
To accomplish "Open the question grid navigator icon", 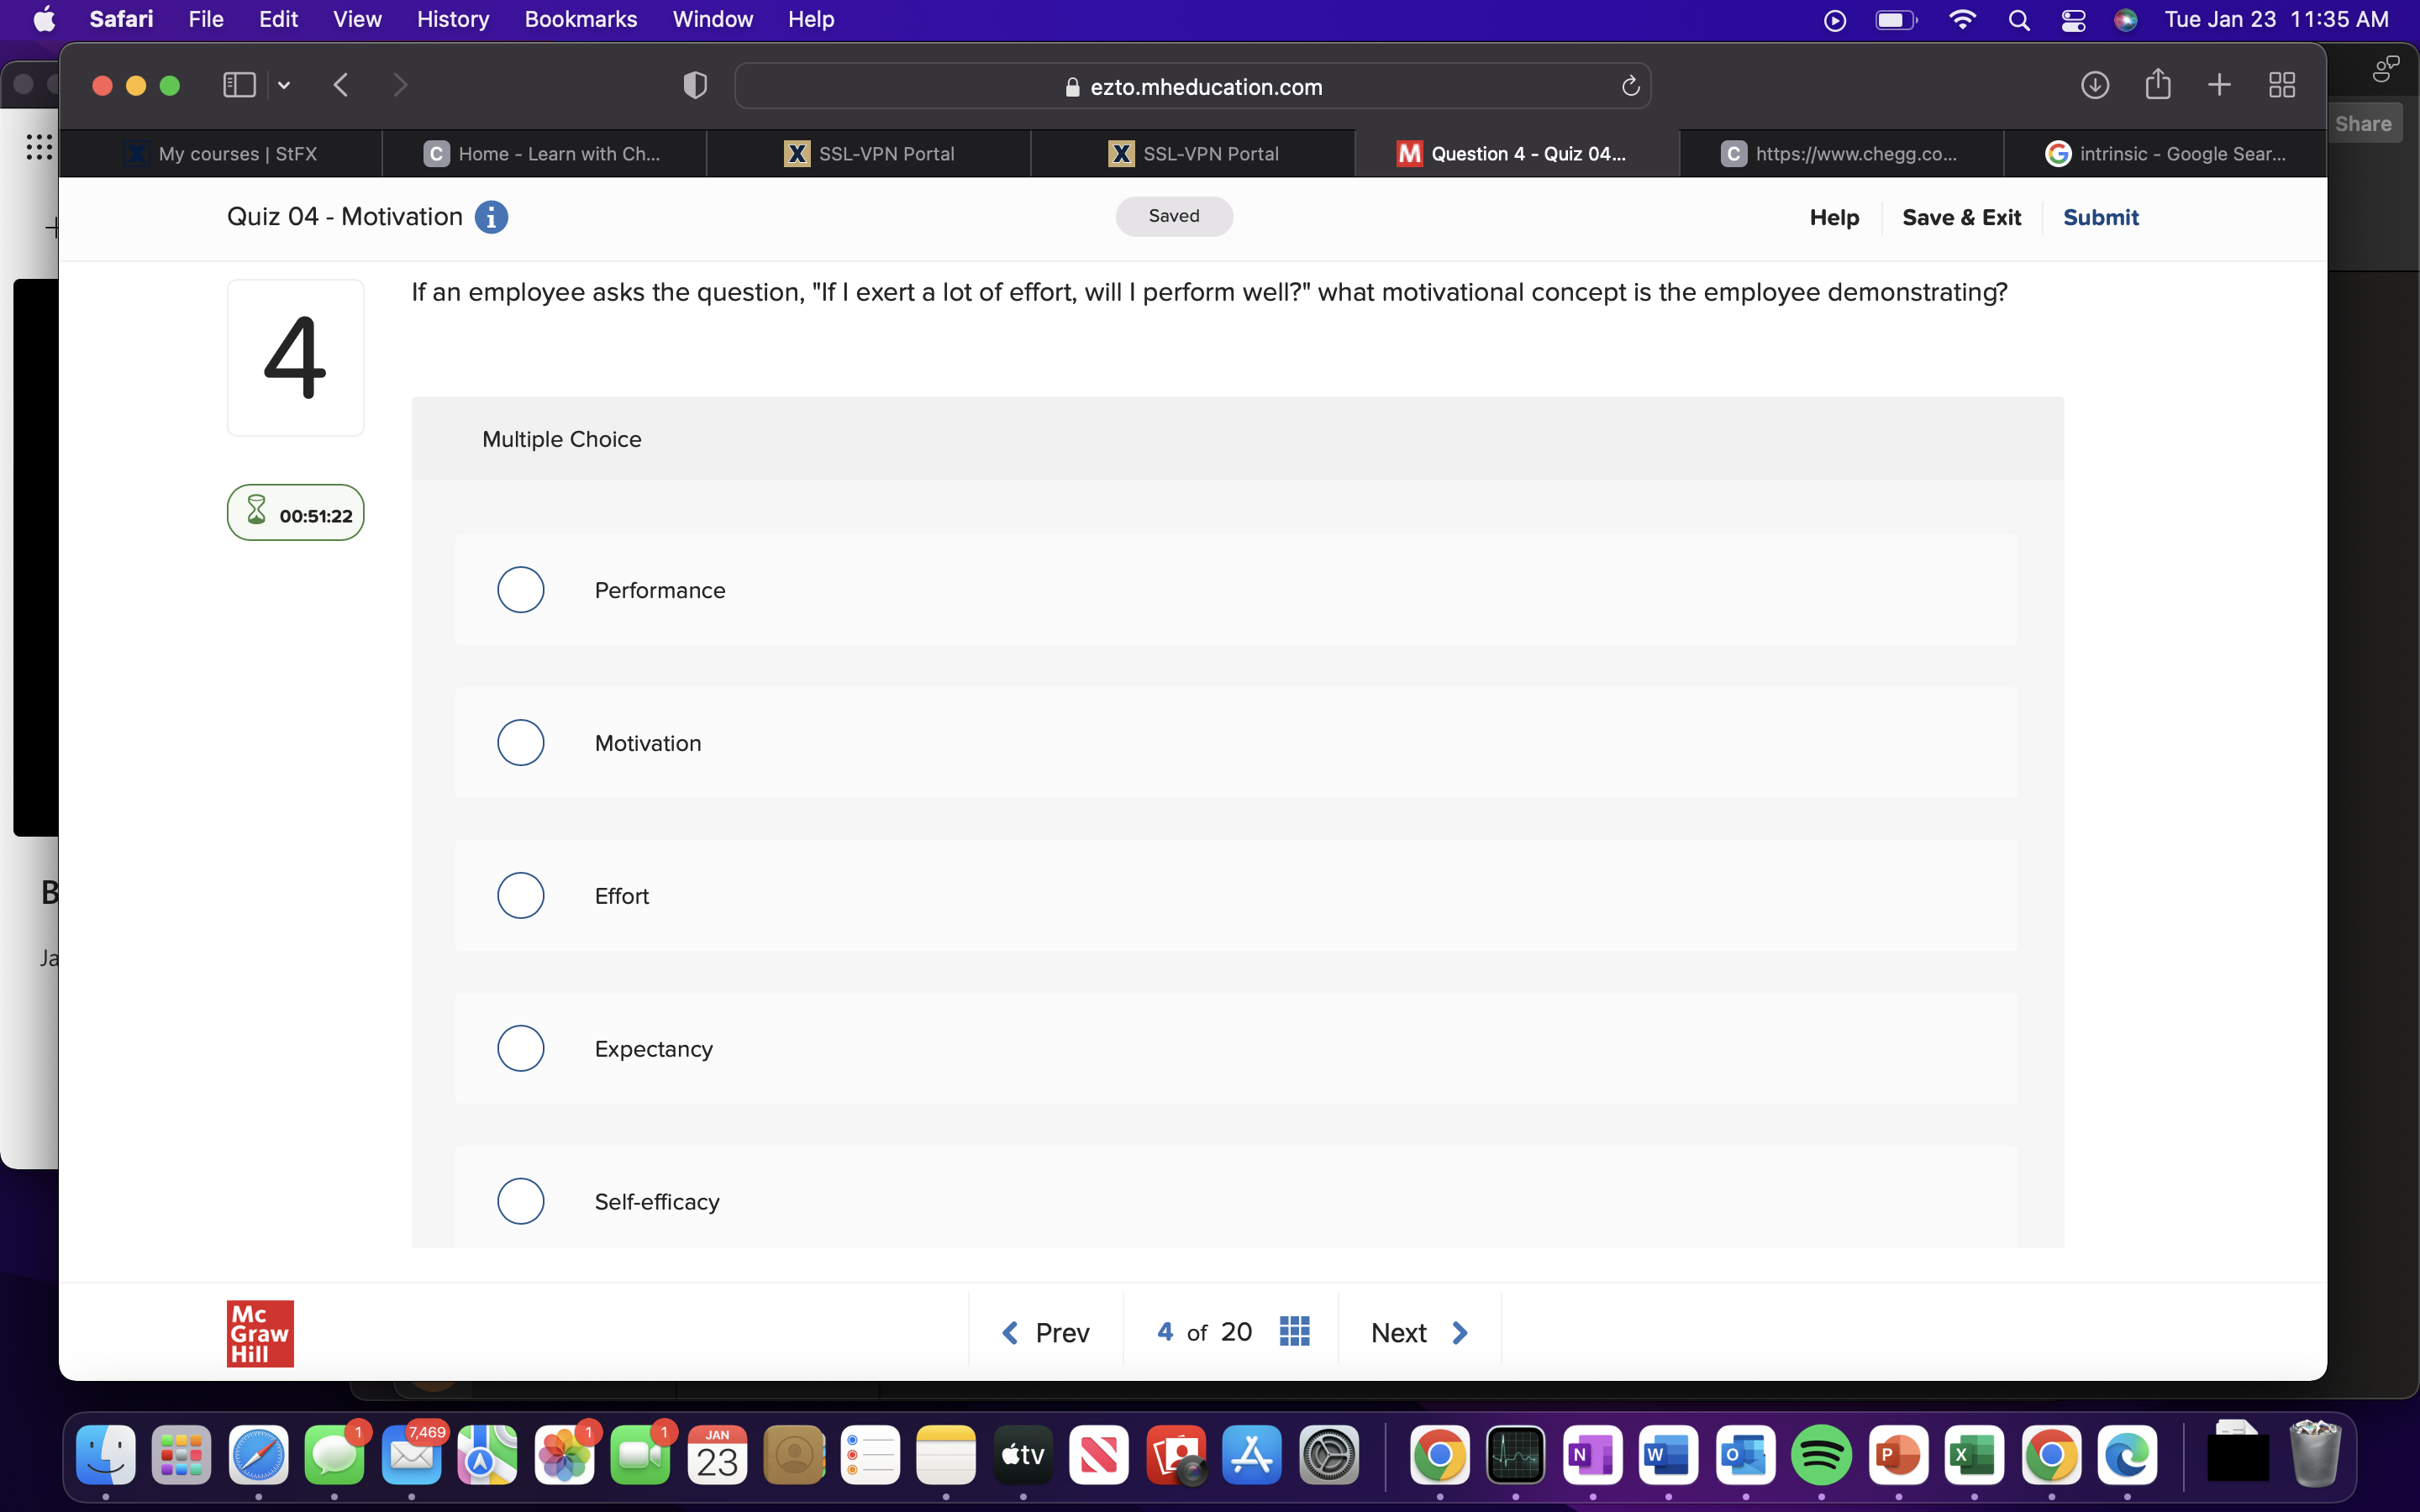I will [1294, 1332].
